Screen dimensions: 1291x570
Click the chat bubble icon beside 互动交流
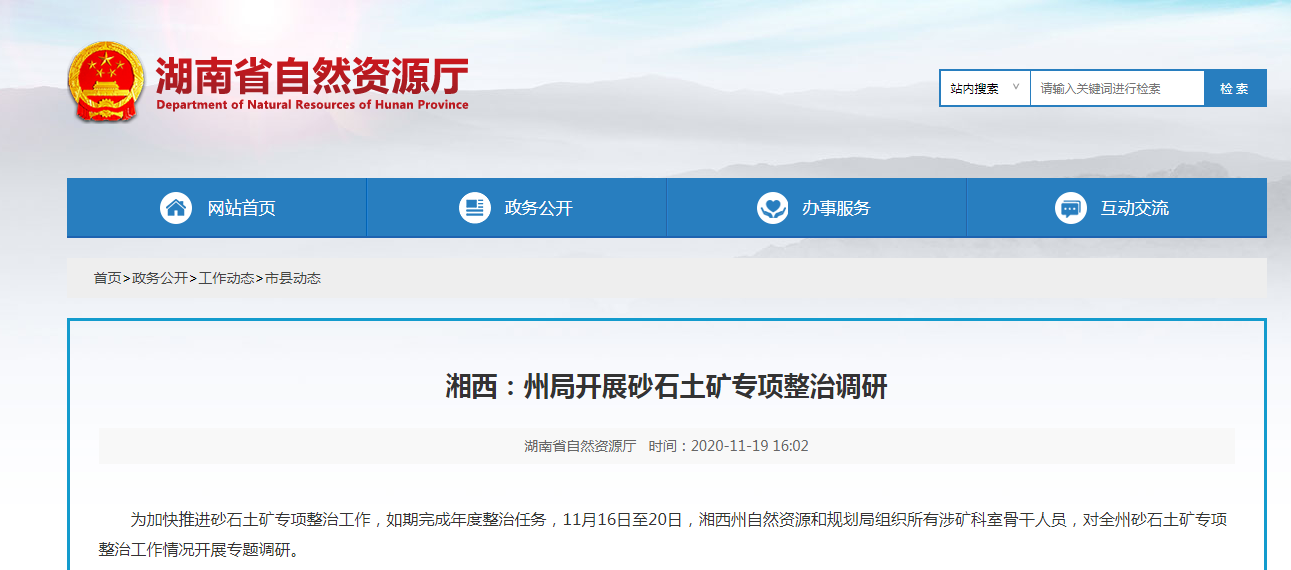pos(1071,208)
